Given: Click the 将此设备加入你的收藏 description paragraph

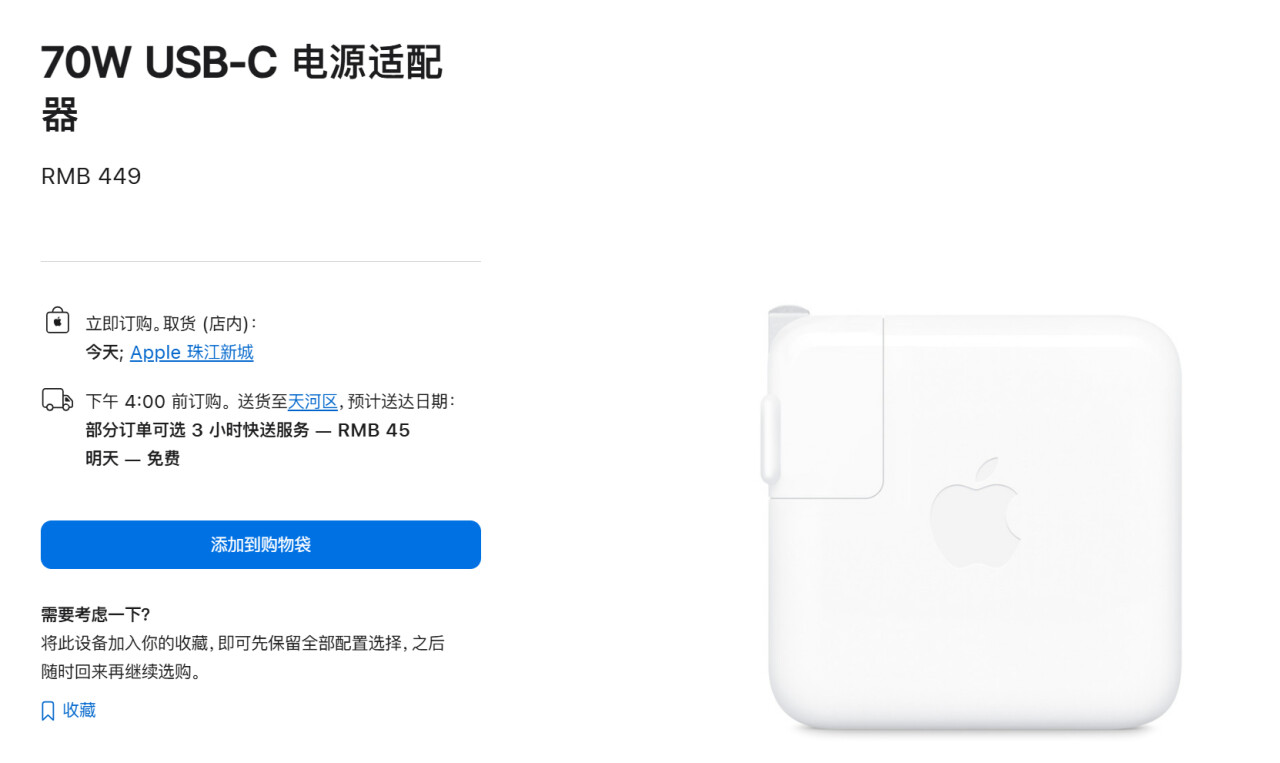Looking at the screenshot, I should (x=243, y=657).
